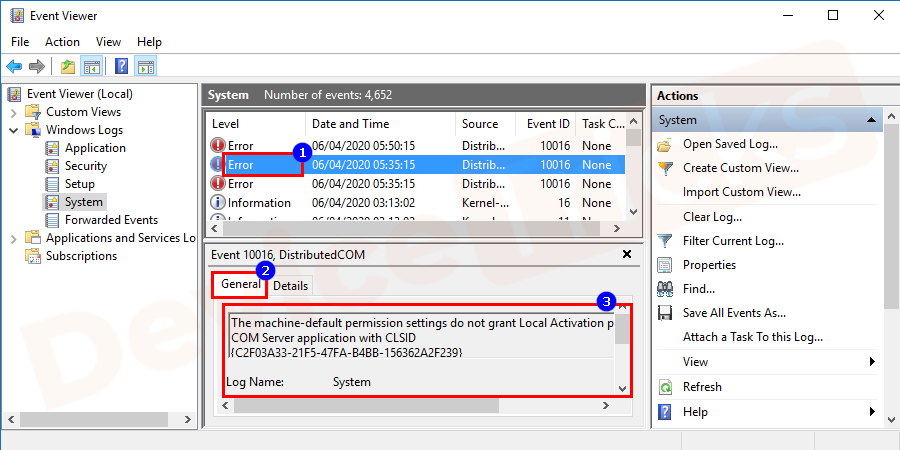Viewport: 900px width, 450px height.
Task: Switch to the General tab
Action: [240, 284]
